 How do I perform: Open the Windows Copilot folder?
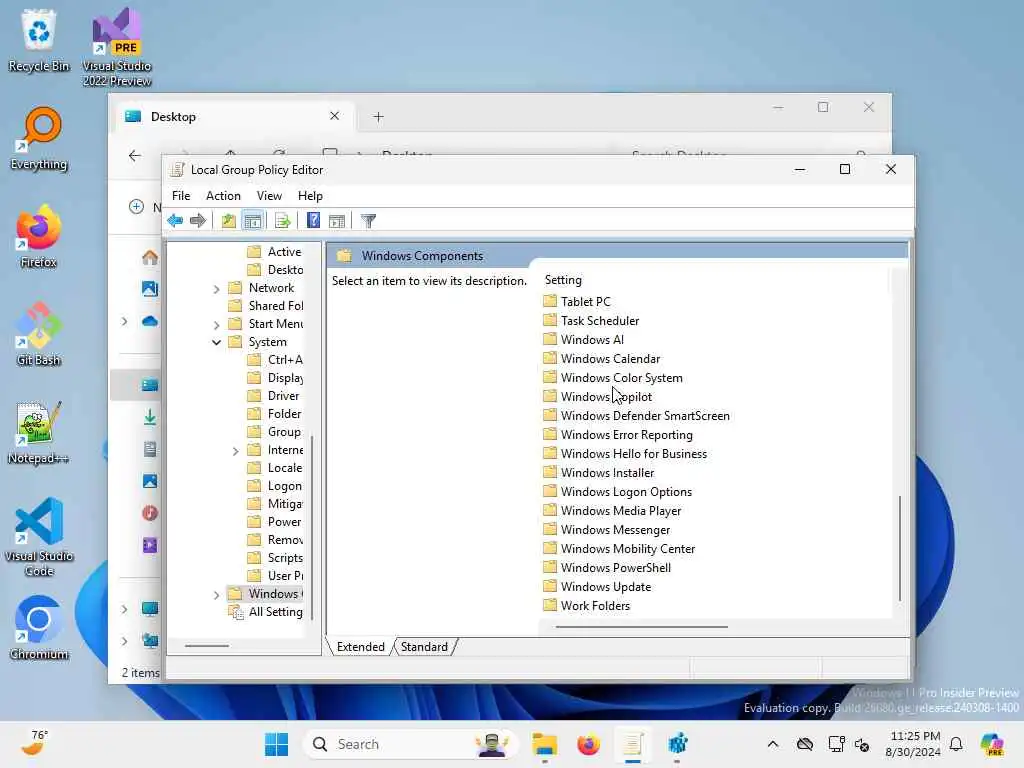[598, 396]
